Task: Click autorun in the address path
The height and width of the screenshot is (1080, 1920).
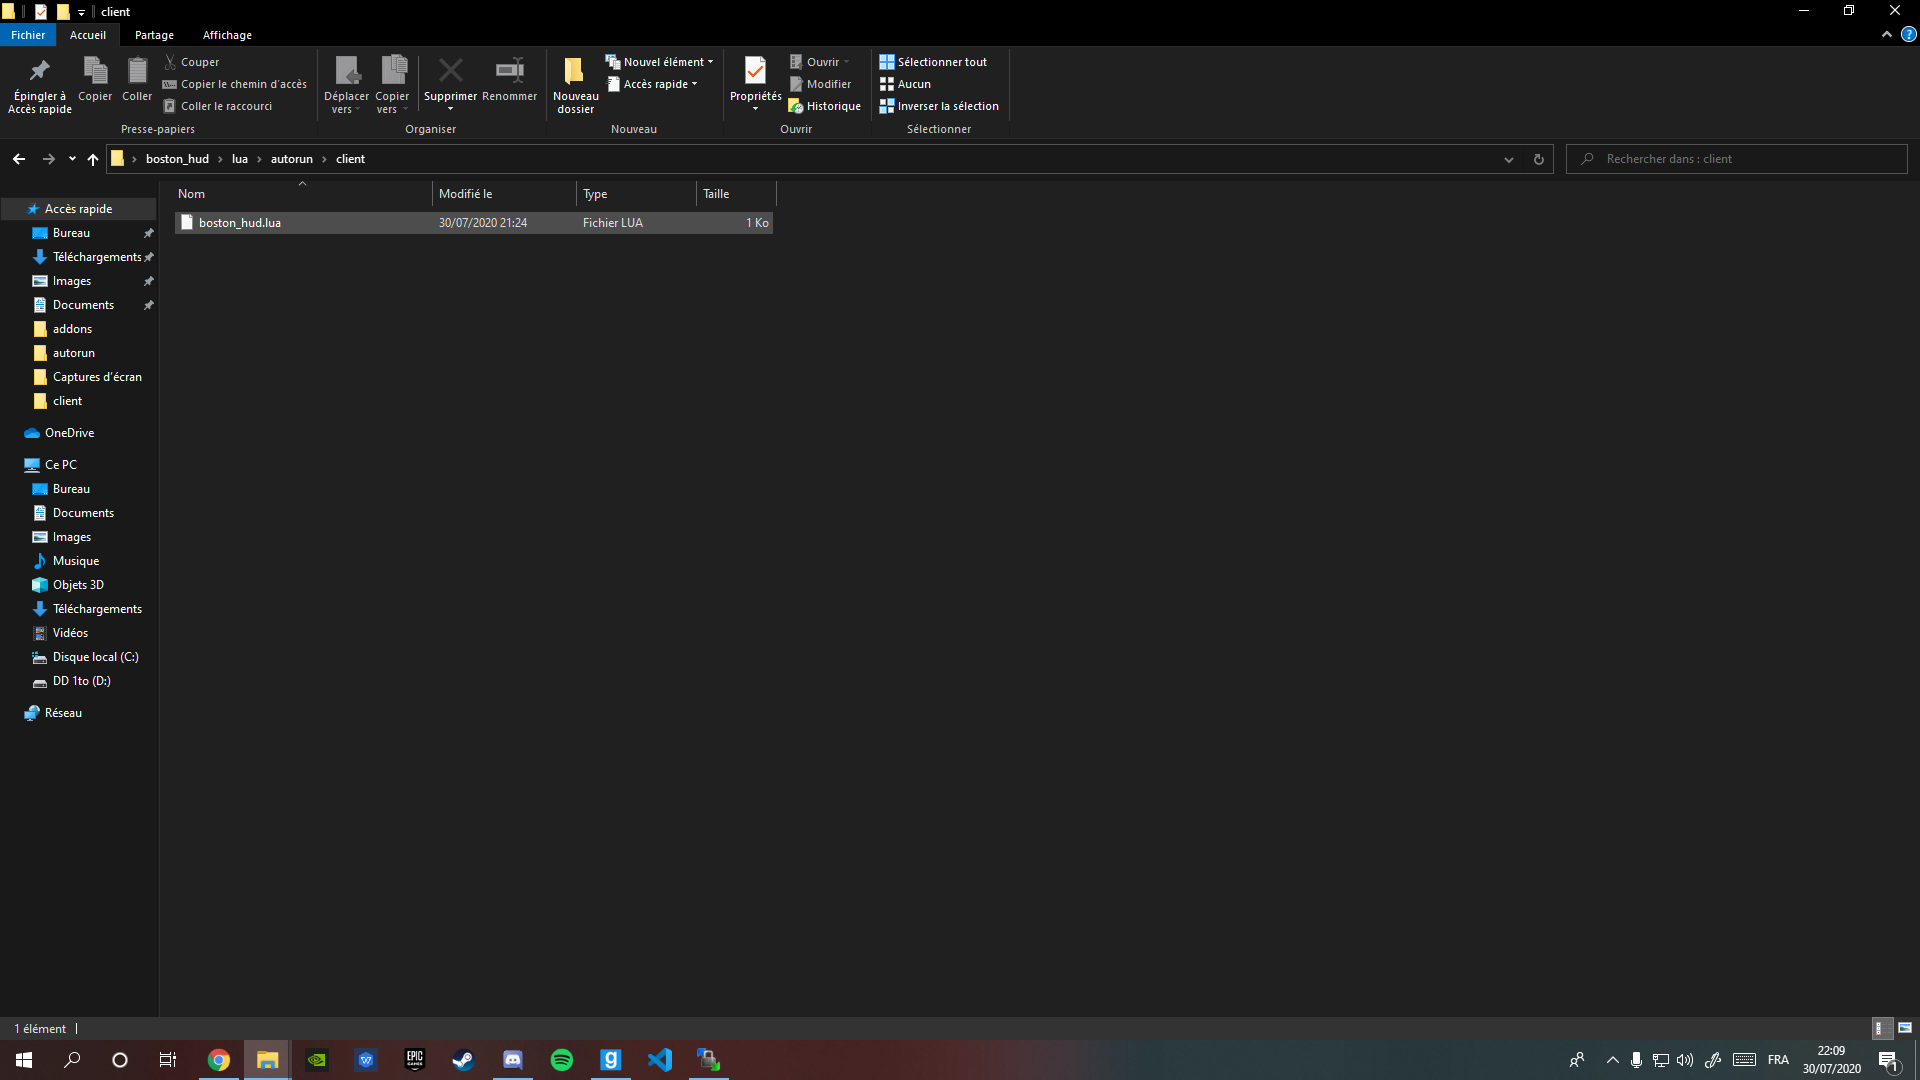Action: point(292,159)
